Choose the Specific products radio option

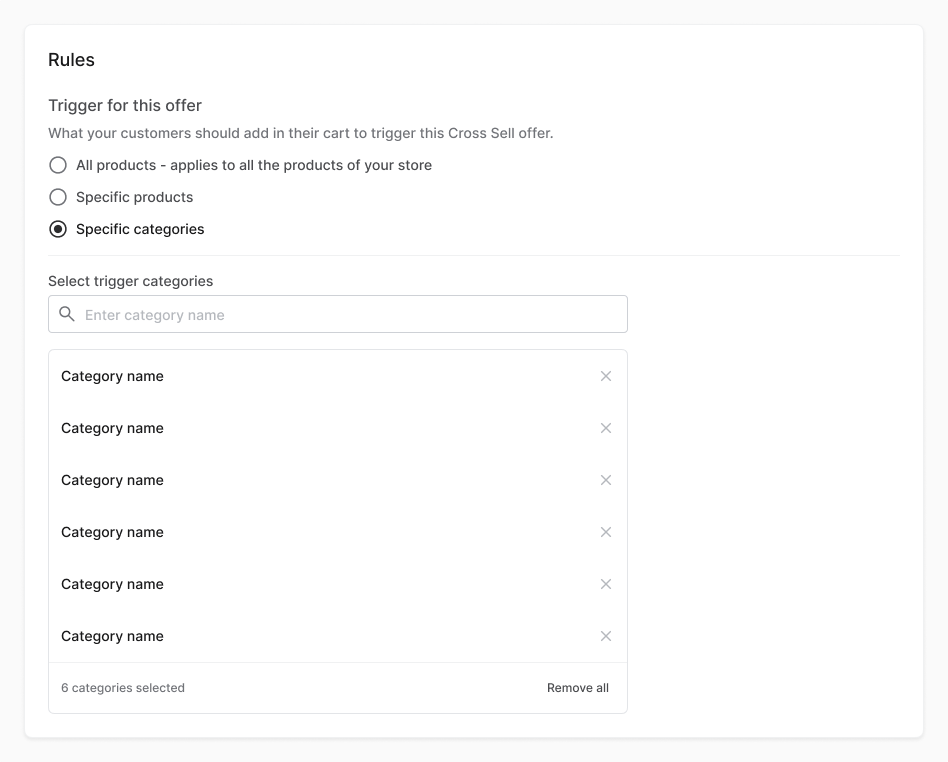58,197
